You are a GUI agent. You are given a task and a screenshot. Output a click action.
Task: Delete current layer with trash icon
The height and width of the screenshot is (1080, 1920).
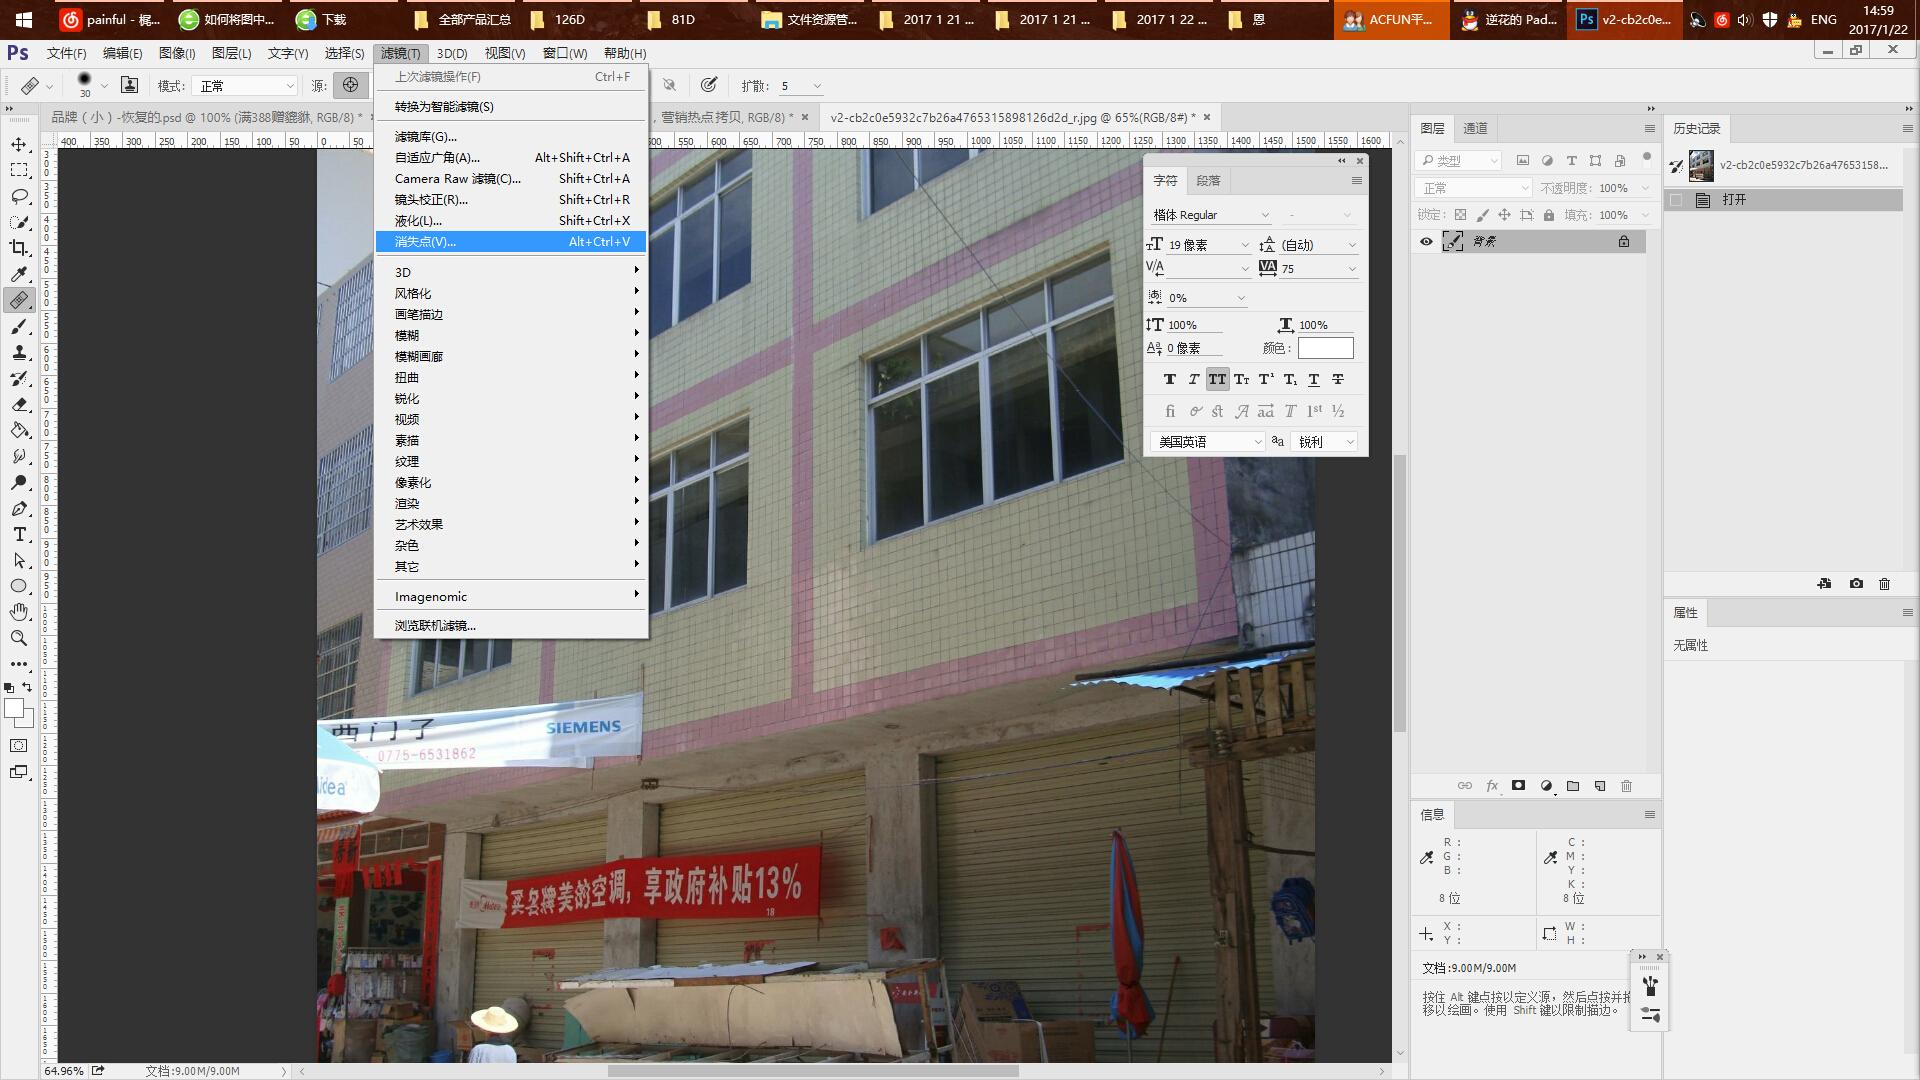(x=1626, y=786)
